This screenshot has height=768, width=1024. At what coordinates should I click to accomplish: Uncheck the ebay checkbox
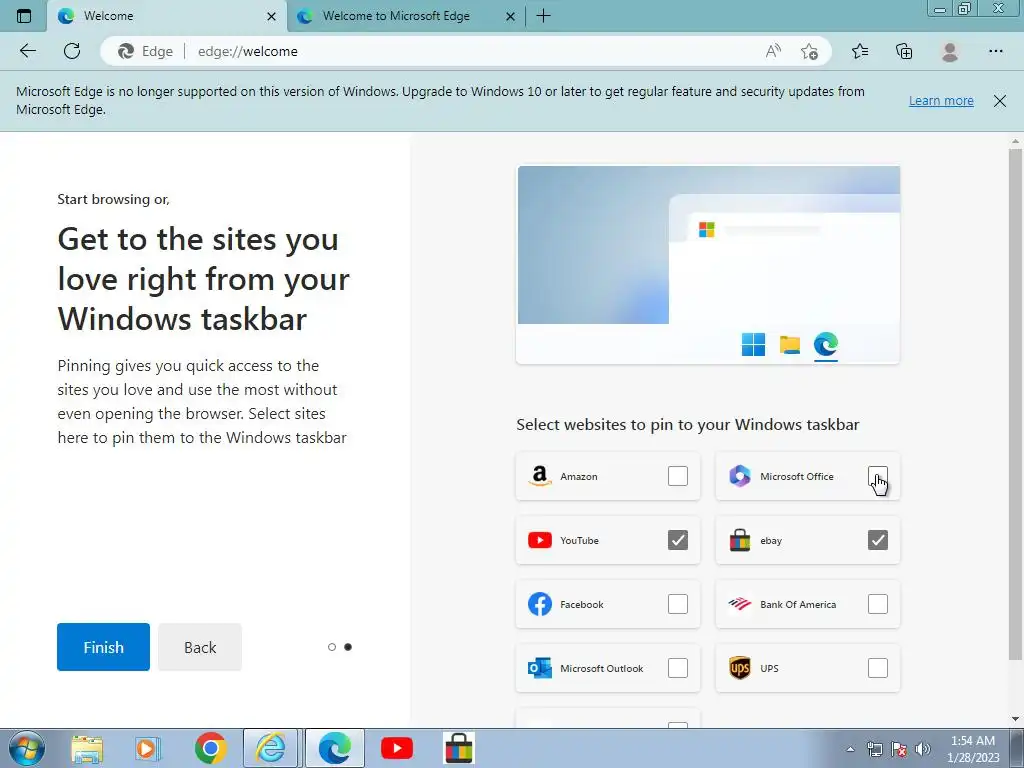878,540
